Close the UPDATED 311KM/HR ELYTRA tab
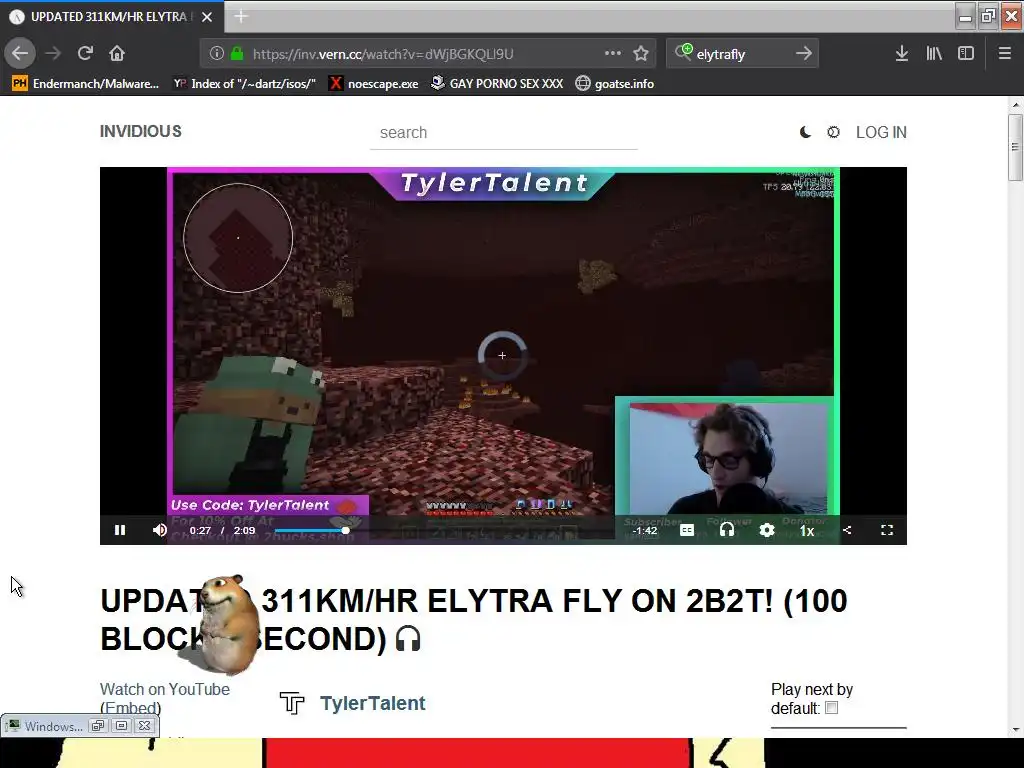 [x=207, y=17]
